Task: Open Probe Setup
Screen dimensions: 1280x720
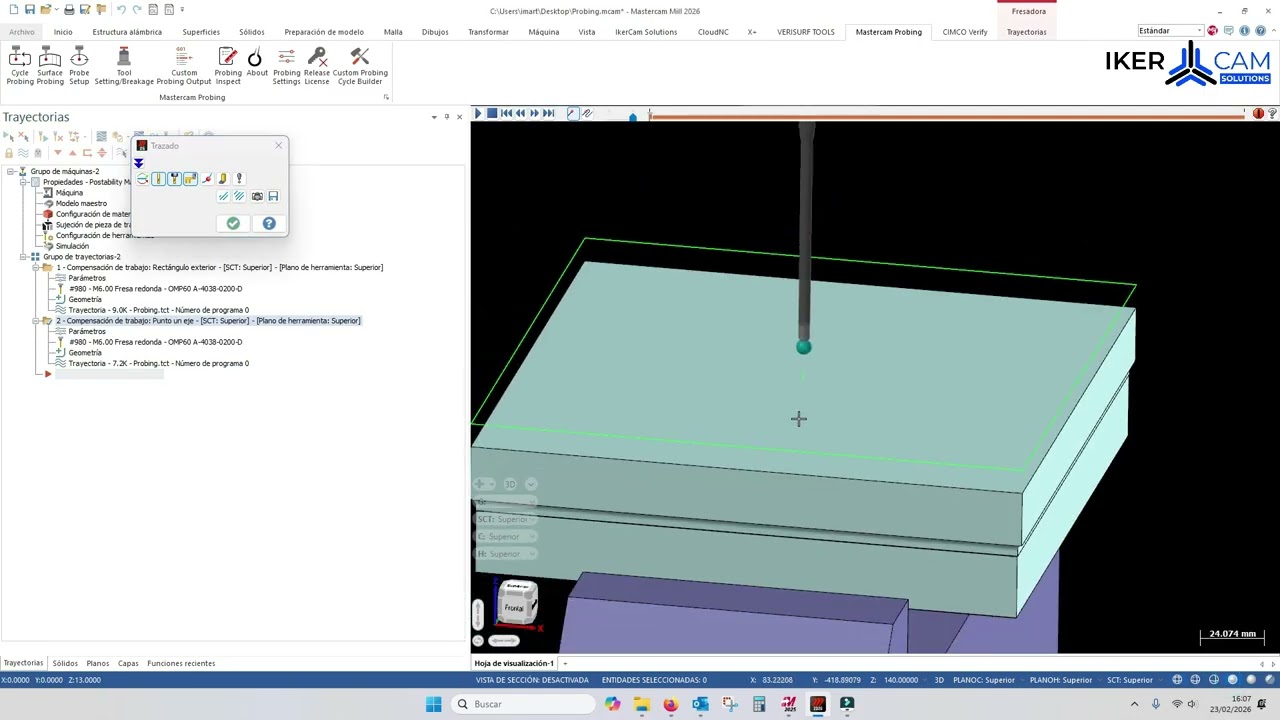Action: pos(79,66)
